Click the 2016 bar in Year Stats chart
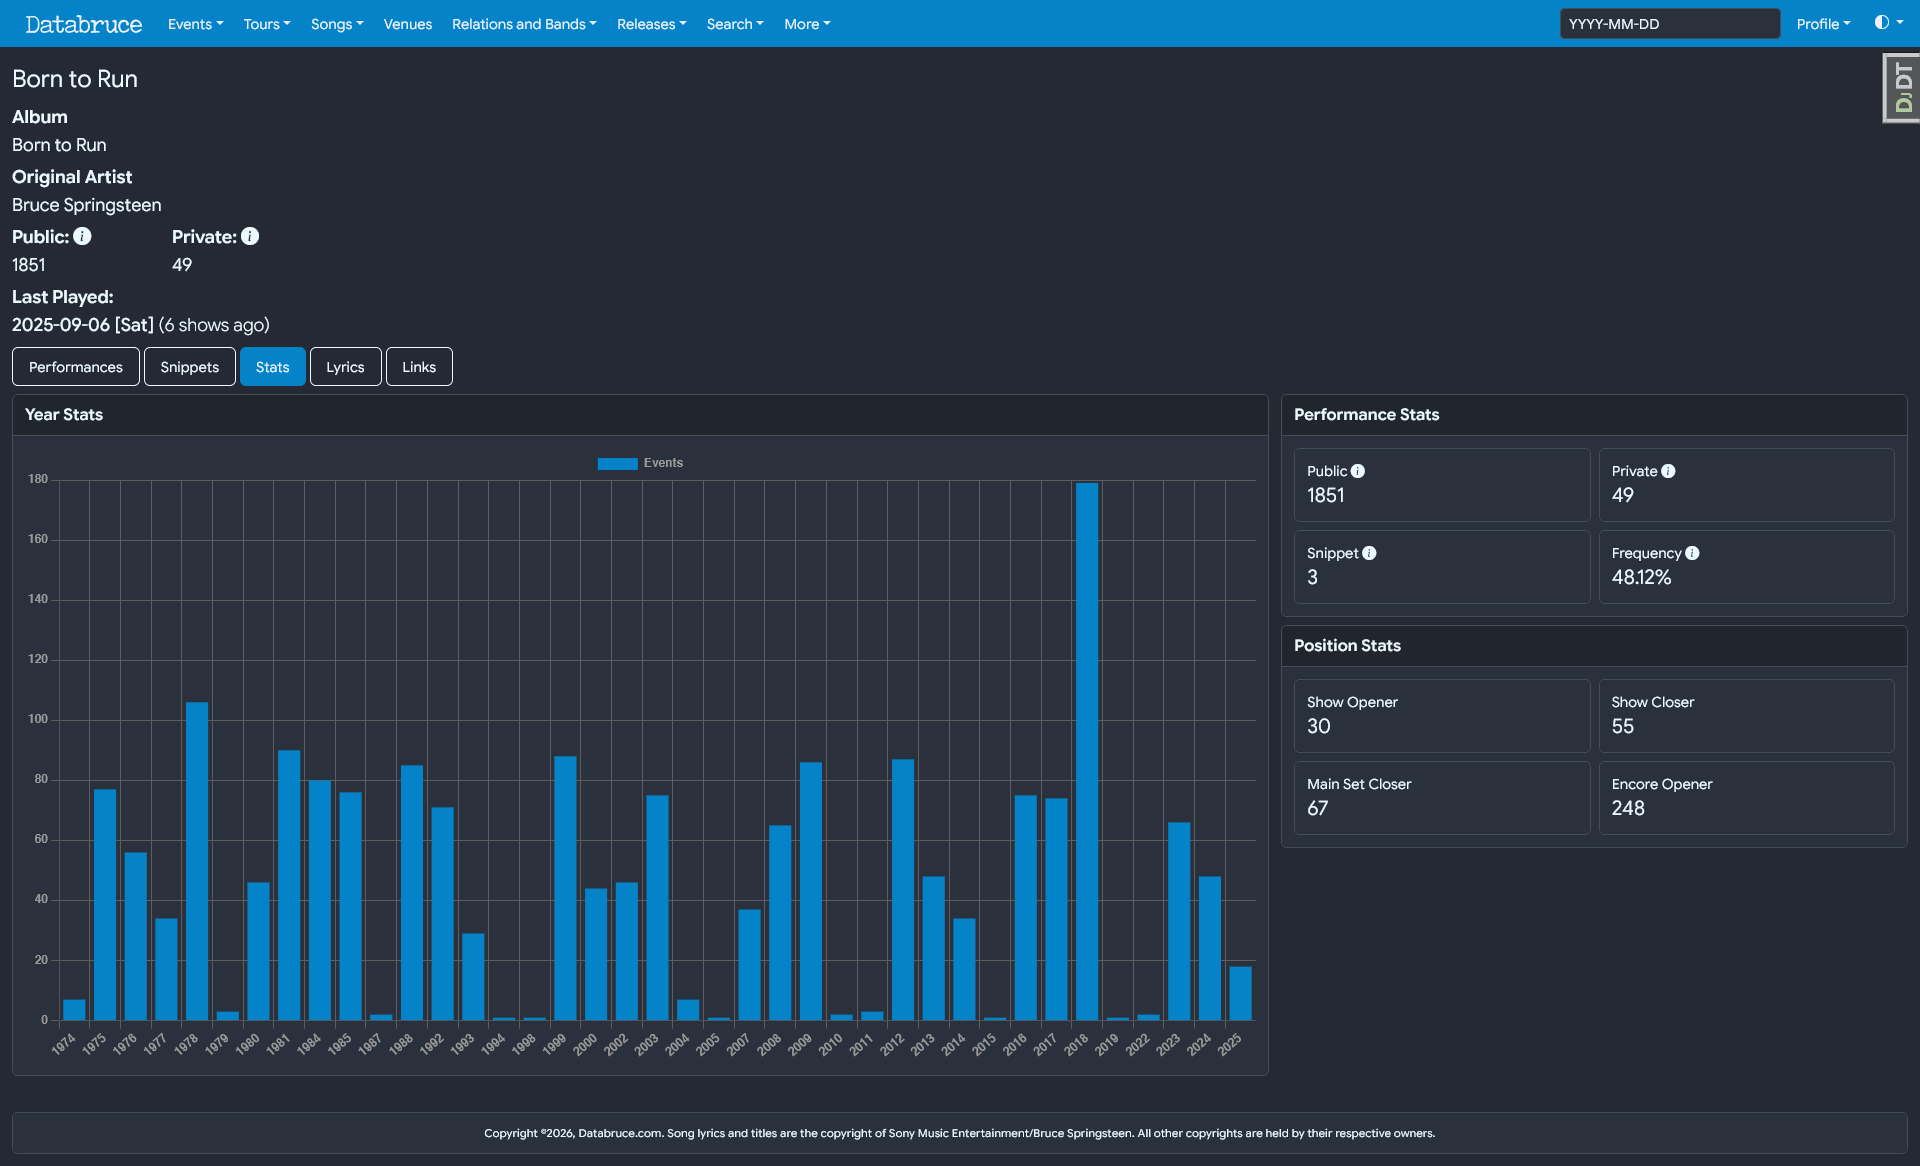1920x1166 pixels. coord(1025,906)
